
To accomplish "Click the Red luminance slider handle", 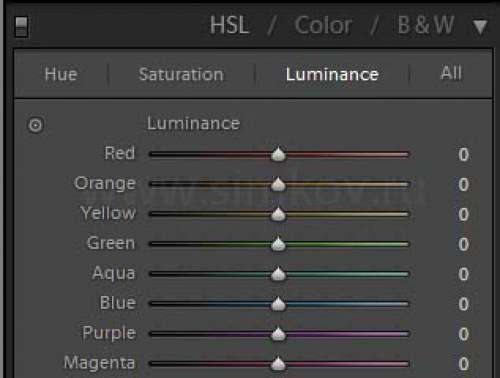I will (278, 154).
